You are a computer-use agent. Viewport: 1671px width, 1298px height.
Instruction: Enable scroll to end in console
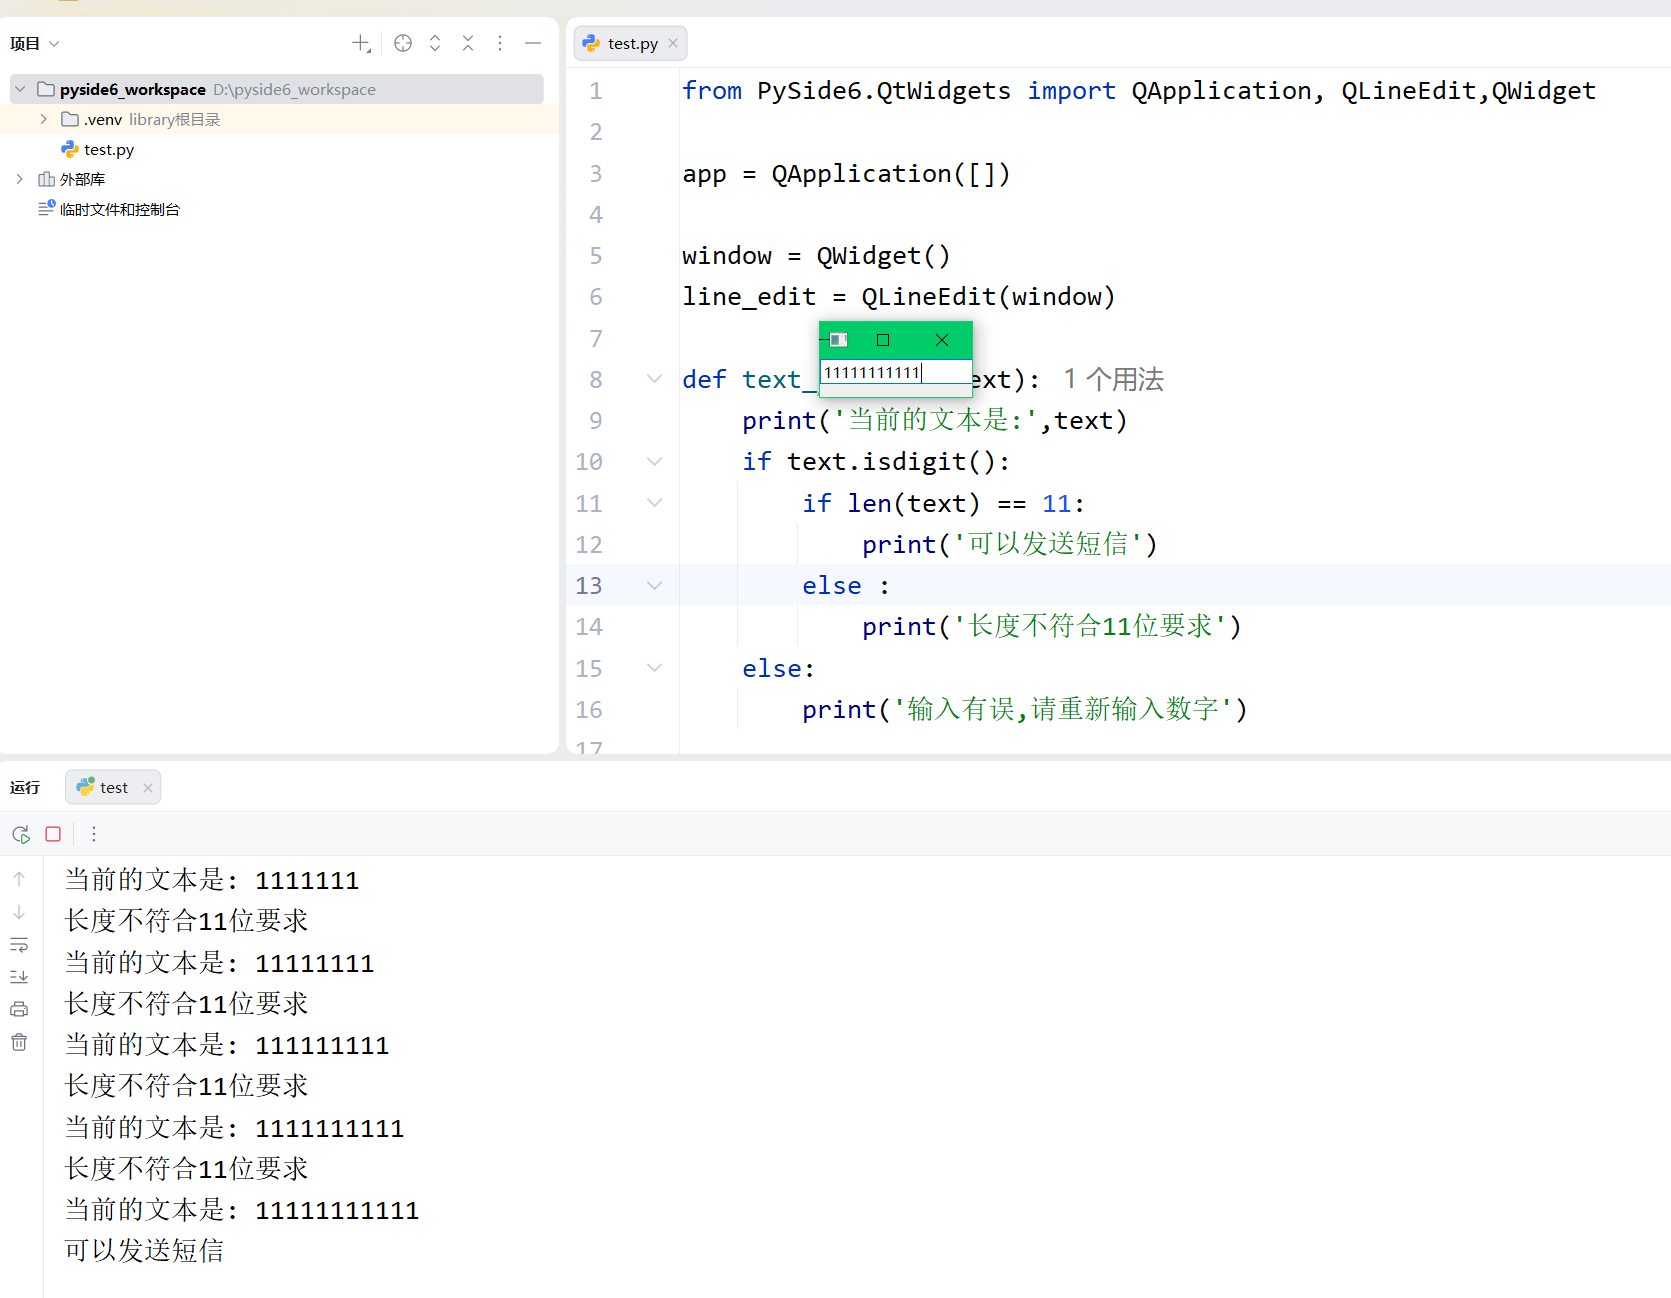[19, 977]
